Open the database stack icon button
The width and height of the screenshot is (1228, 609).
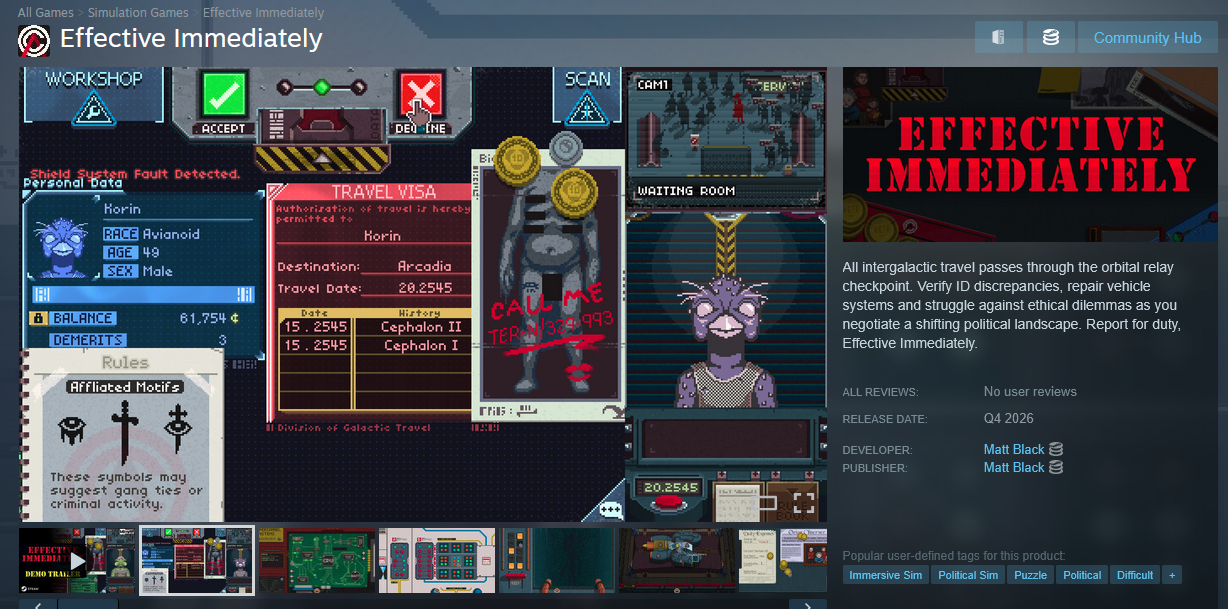(x=1051, y=37)
